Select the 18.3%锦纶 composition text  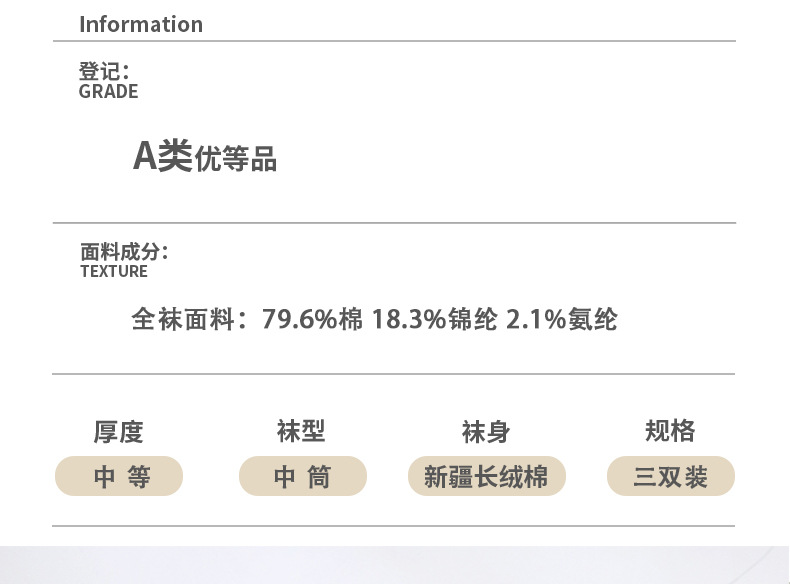pos(434,320)
